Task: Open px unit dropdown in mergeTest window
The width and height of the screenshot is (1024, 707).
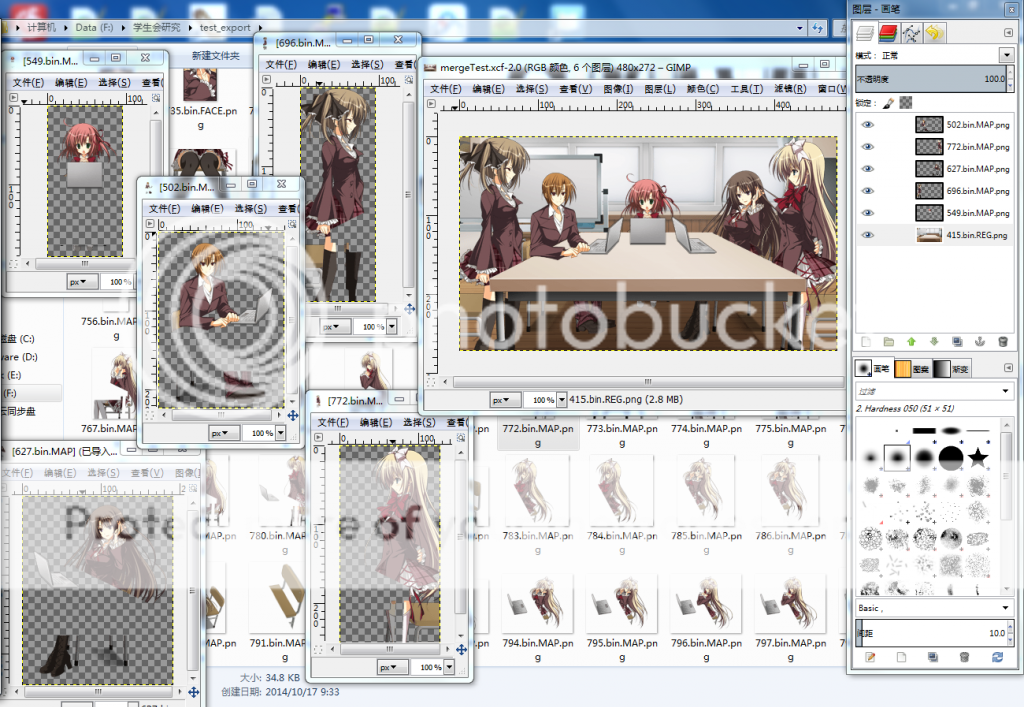Action: [x=505, y=400]
